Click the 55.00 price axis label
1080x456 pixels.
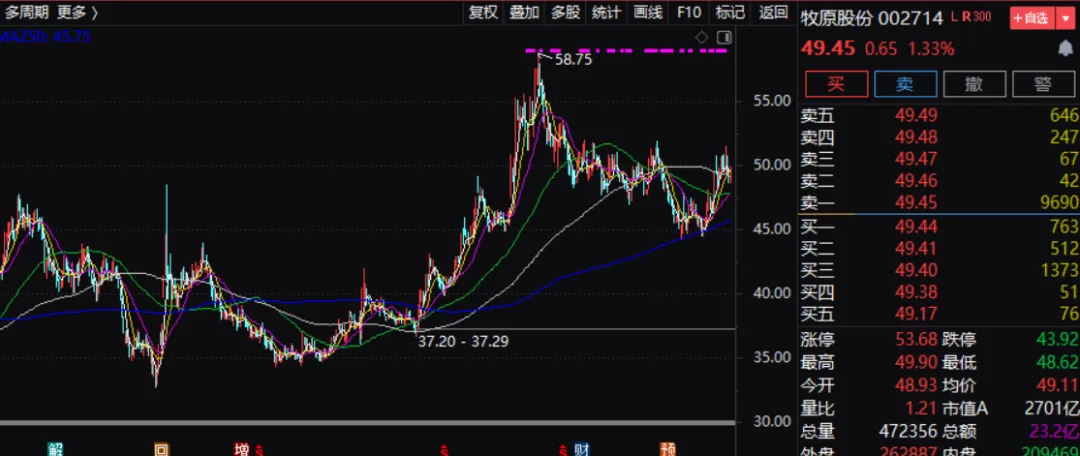[x=771, y=101]
